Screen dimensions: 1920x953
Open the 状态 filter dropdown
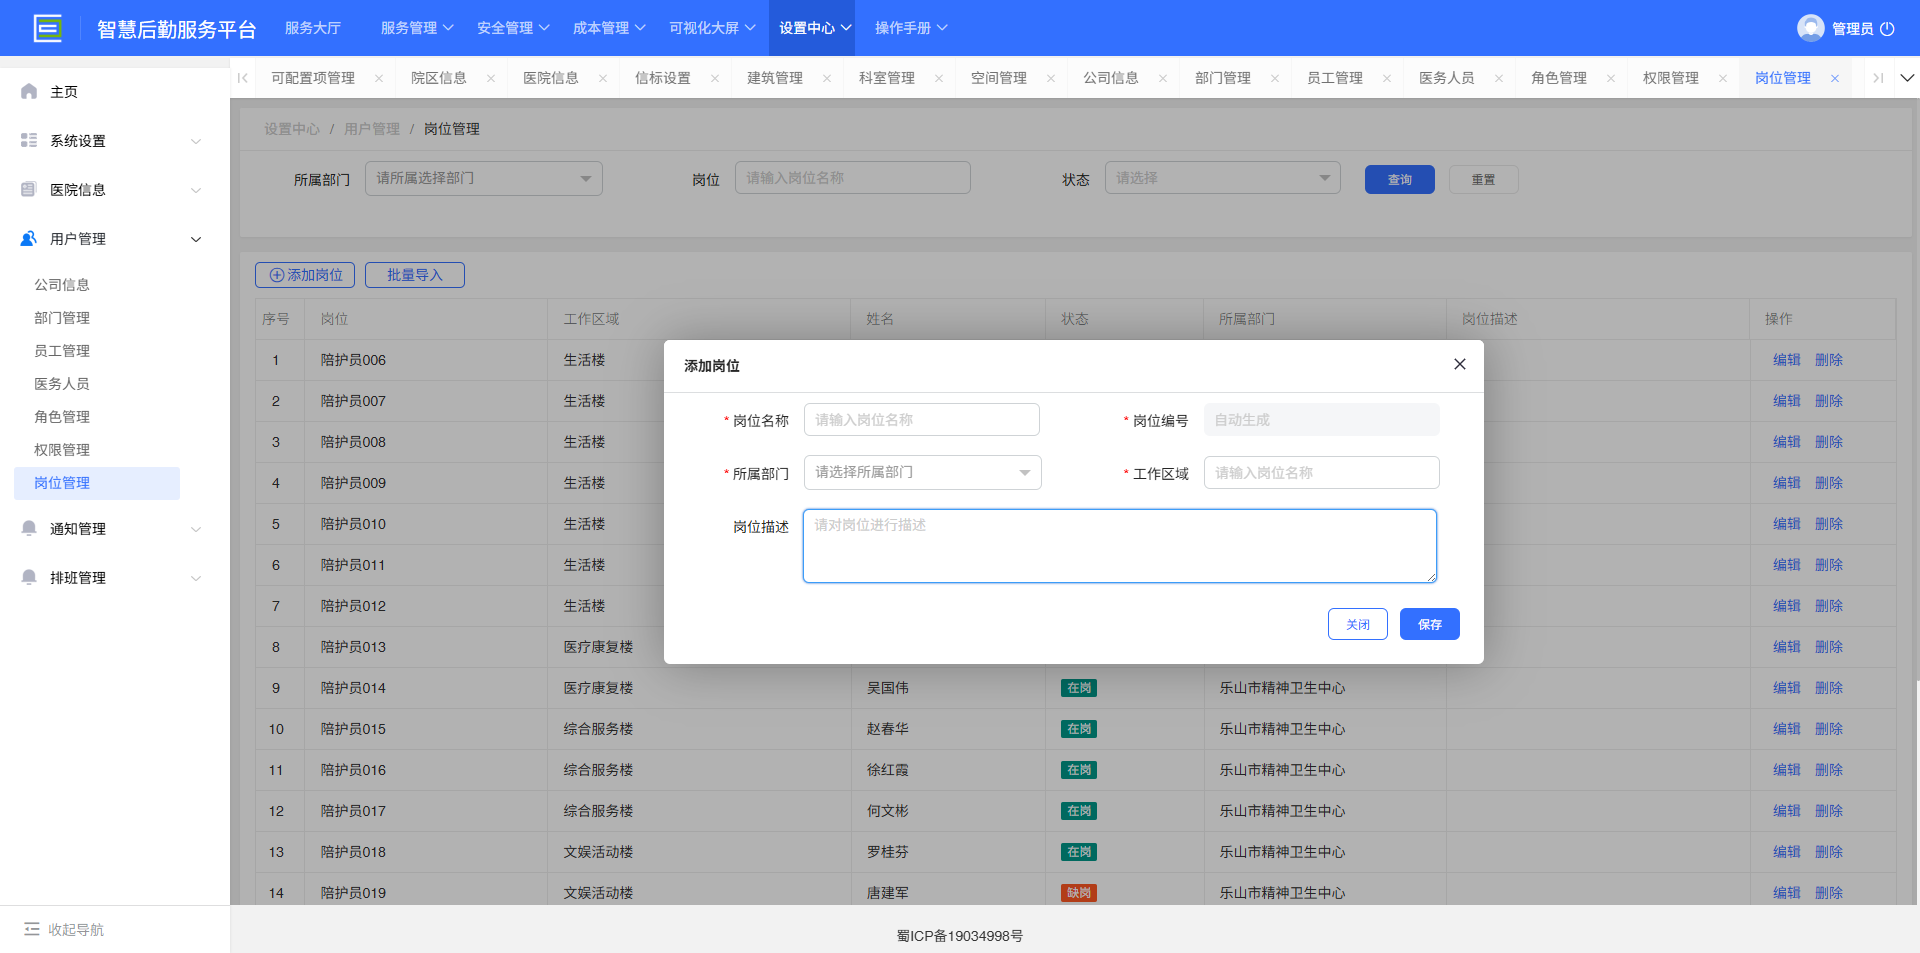pos(1223,178)
